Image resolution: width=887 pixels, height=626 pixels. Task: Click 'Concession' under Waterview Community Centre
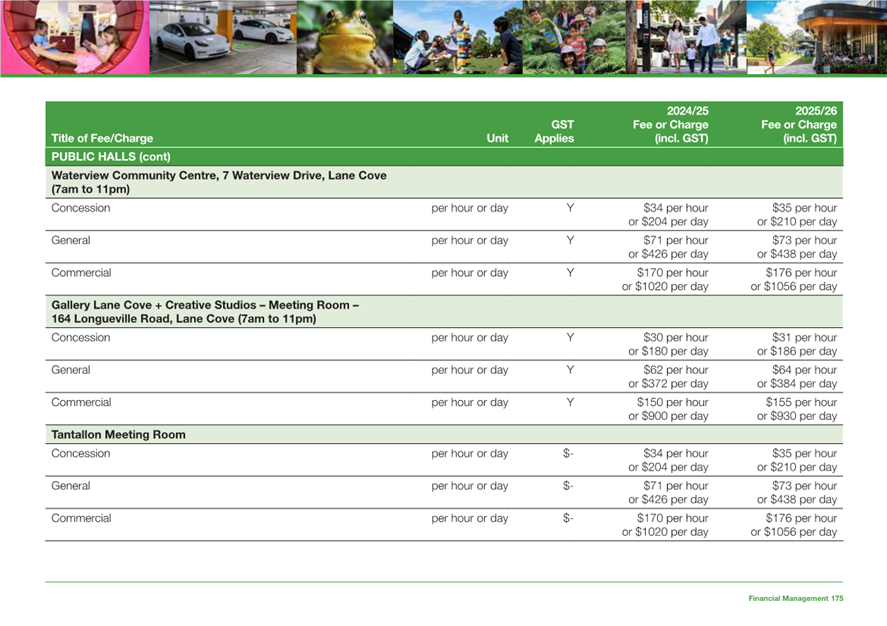(x=81, y=208)
